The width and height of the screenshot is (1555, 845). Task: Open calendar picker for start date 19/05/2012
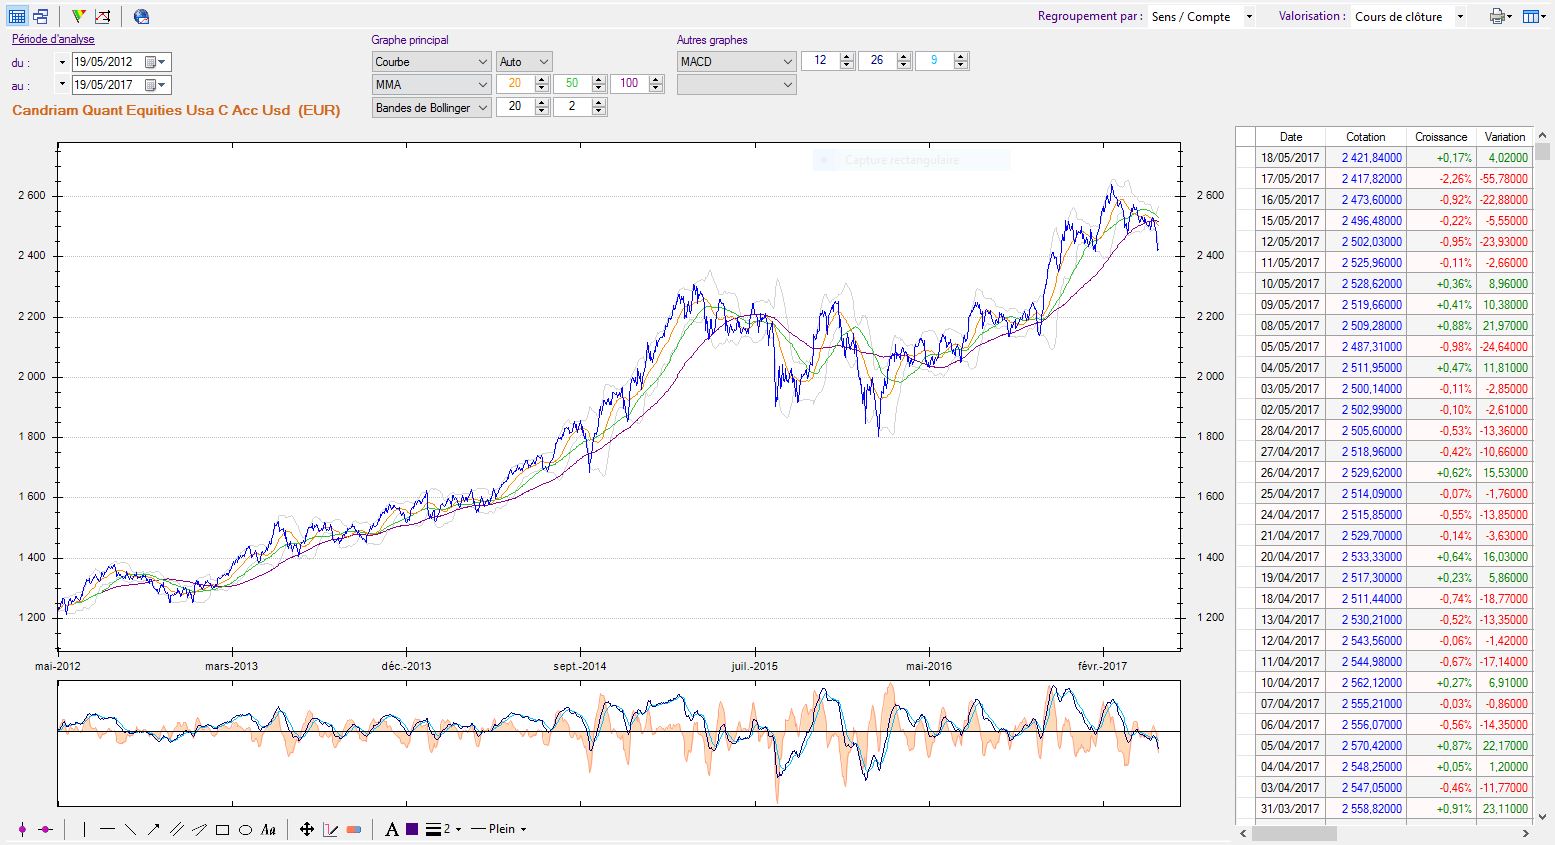click(x=151, y=62)
